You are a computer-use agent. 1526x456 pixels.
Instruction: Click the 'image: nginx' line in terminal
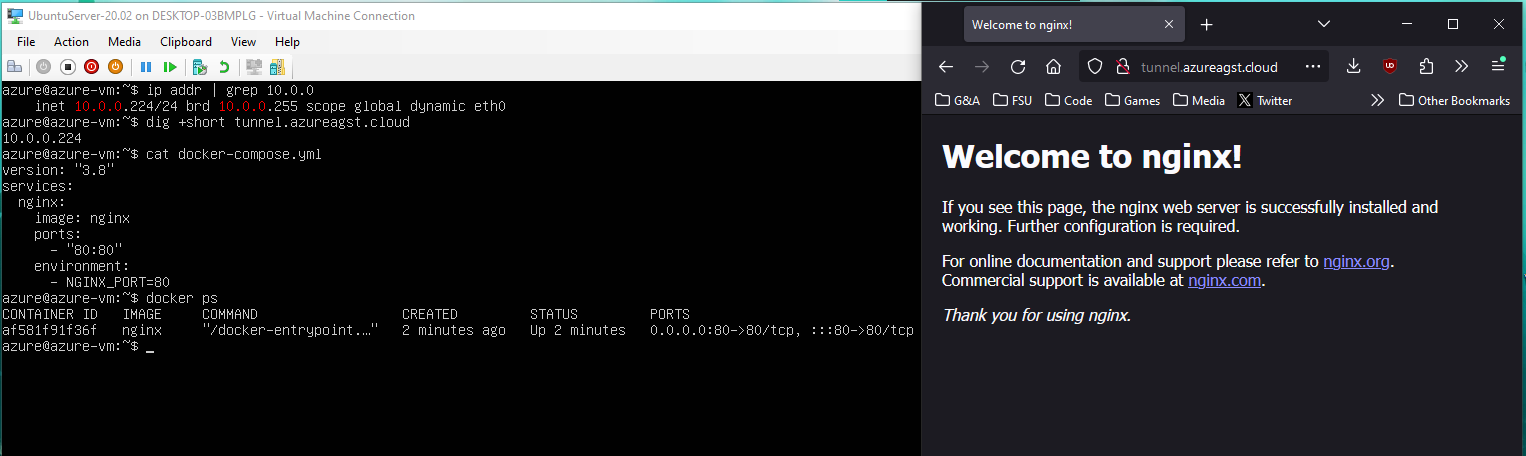point(82,218)
